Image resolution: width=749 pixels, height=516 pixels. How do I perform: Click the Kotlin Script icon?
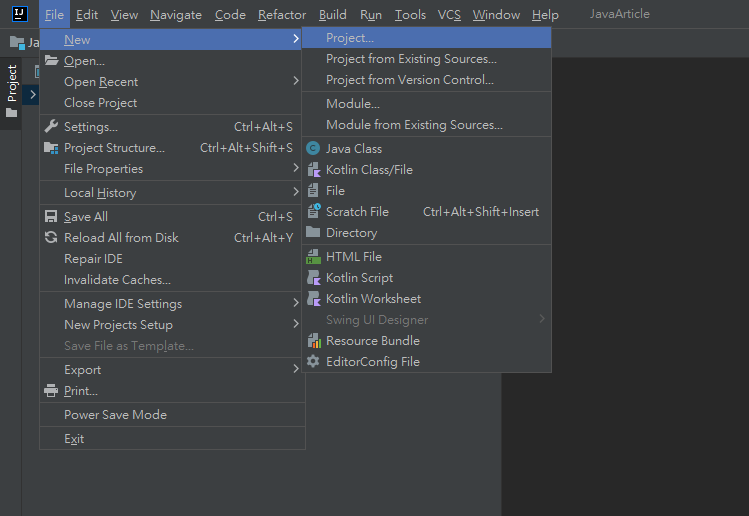pyautogui.click(x=313, y=278)
